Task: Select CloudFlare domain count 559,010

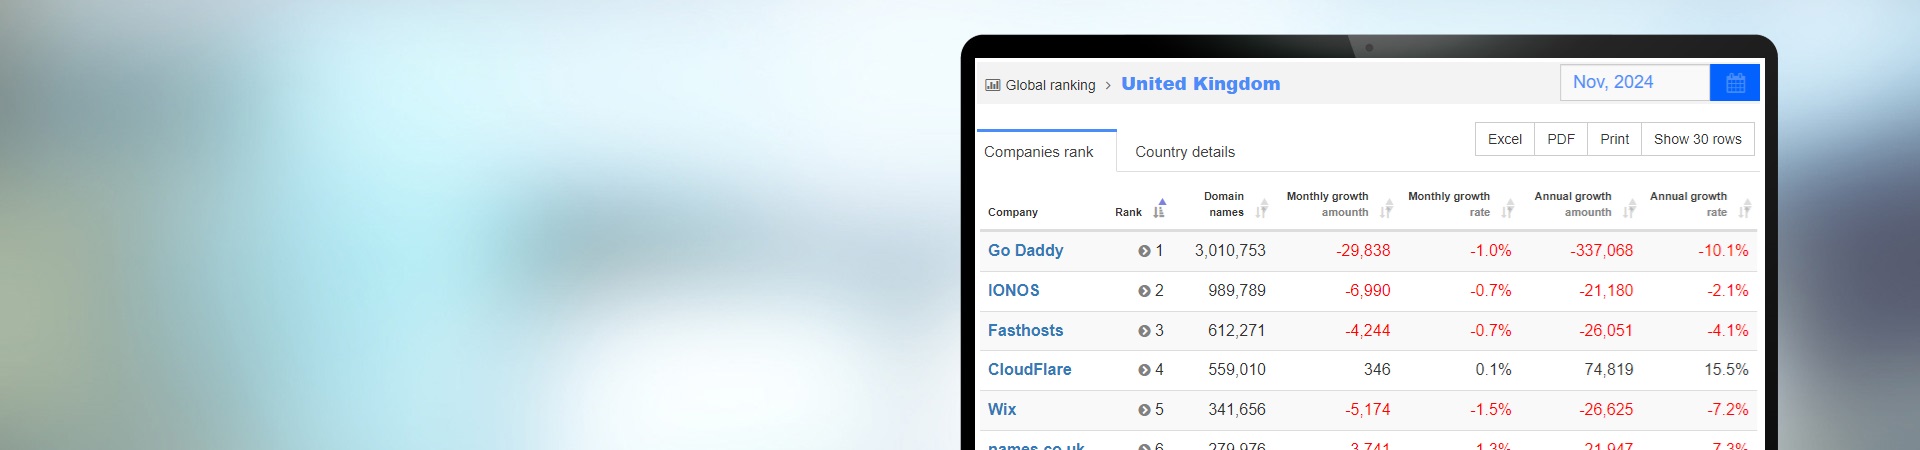Action: coord(1237,370)
